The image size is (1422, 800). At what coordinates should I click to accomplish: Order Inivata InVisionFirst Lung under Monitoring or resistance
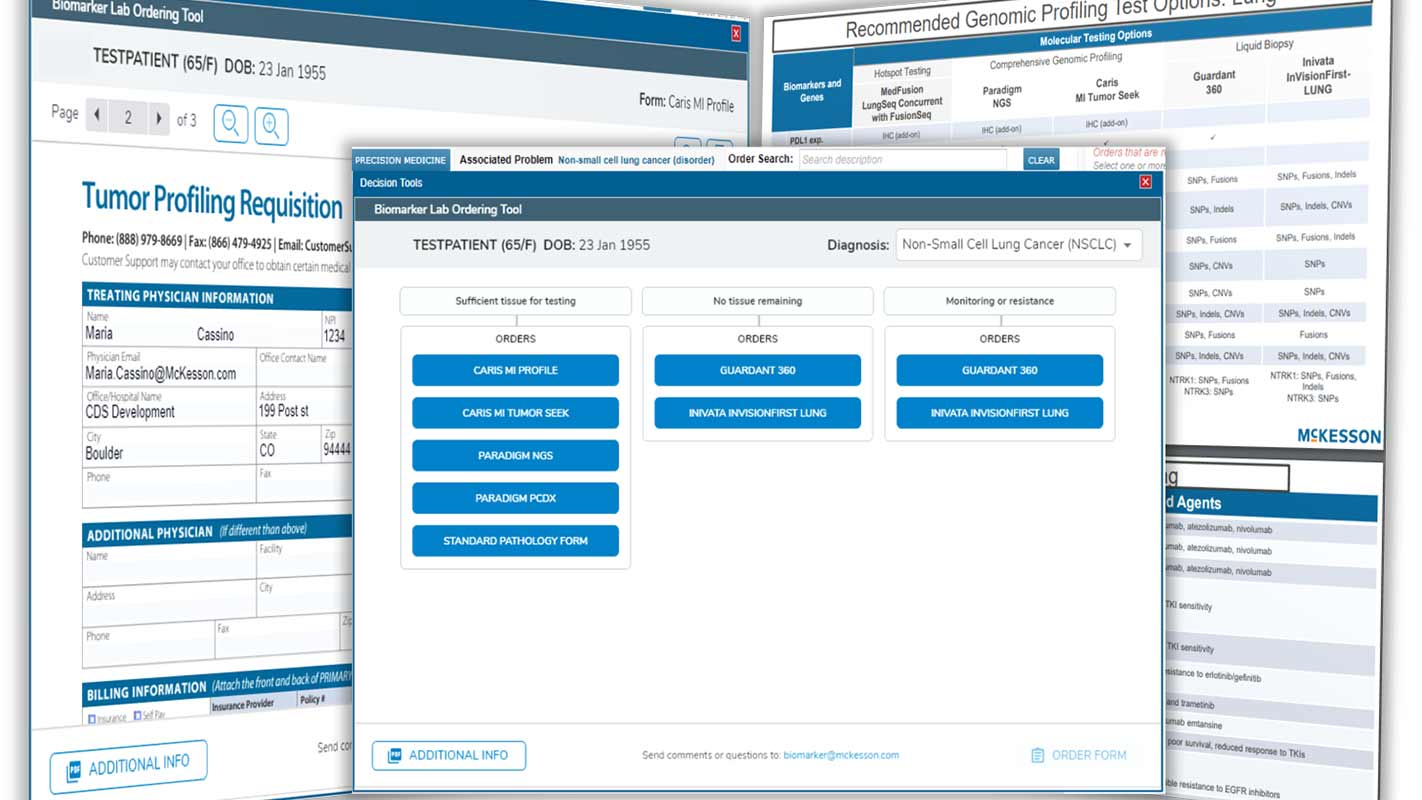[x=1000, y=413]
